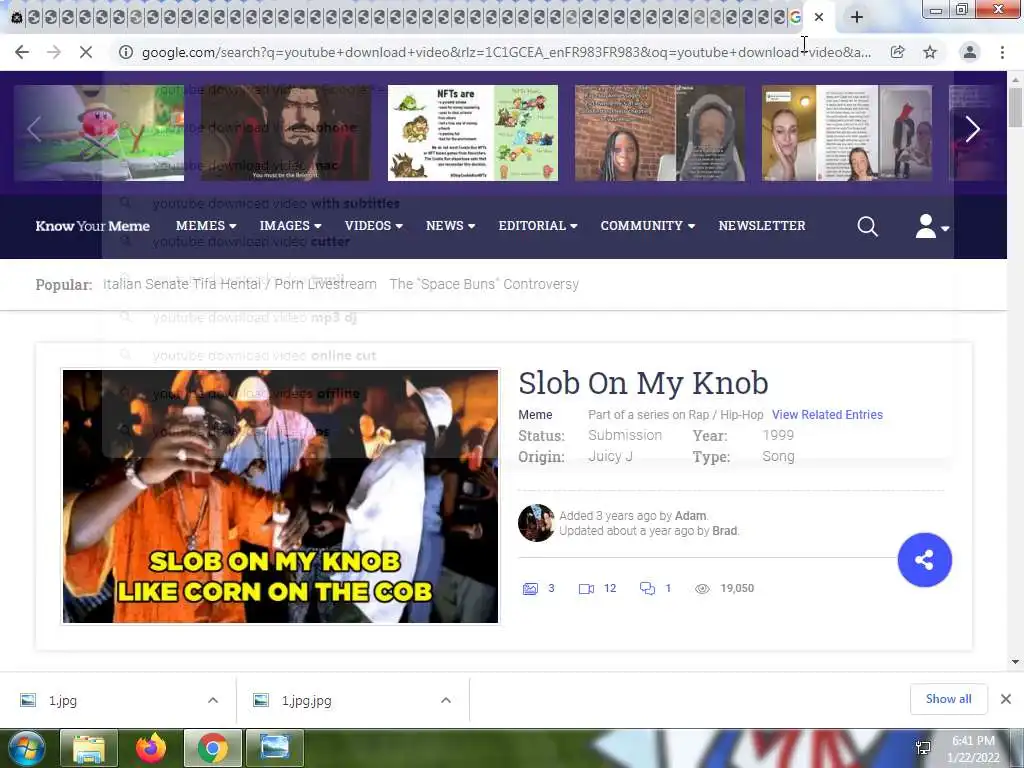The width and height of the screenshot is (1024, 768).
Task: Open downloaded file 1.jpg.jpg
Action: pyautogui.click(x=306, y=701)
